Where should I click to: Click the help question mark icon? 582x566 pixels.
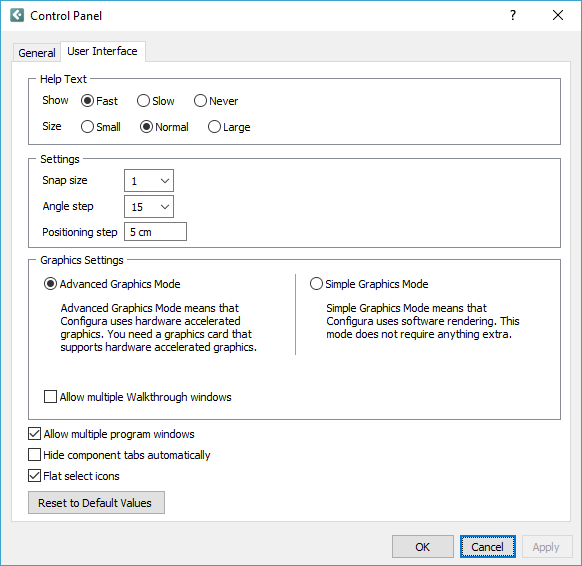(513, 15)
